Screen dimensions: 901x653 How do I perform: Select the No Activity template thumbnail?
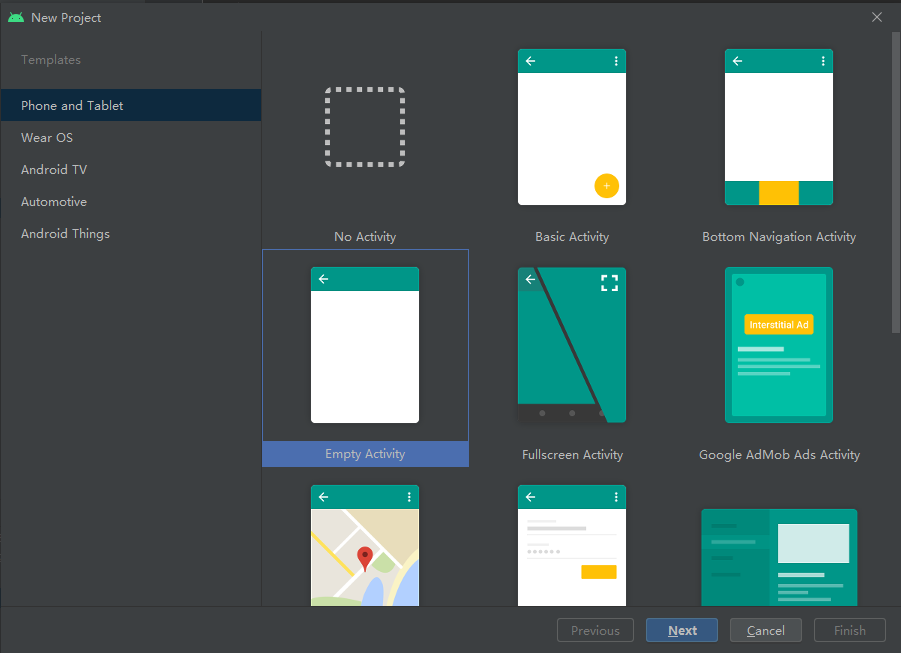[365, 127]
